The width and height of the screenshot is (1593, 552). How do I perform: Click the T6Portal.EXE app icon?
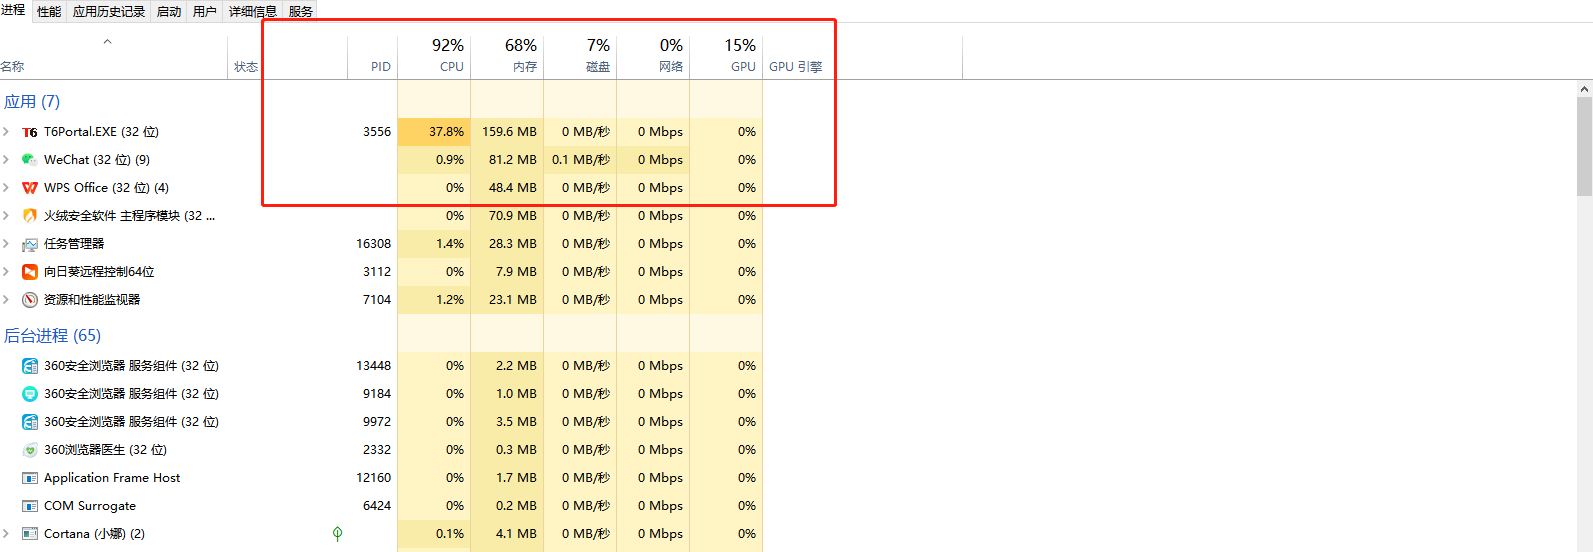tap(30, 132)
